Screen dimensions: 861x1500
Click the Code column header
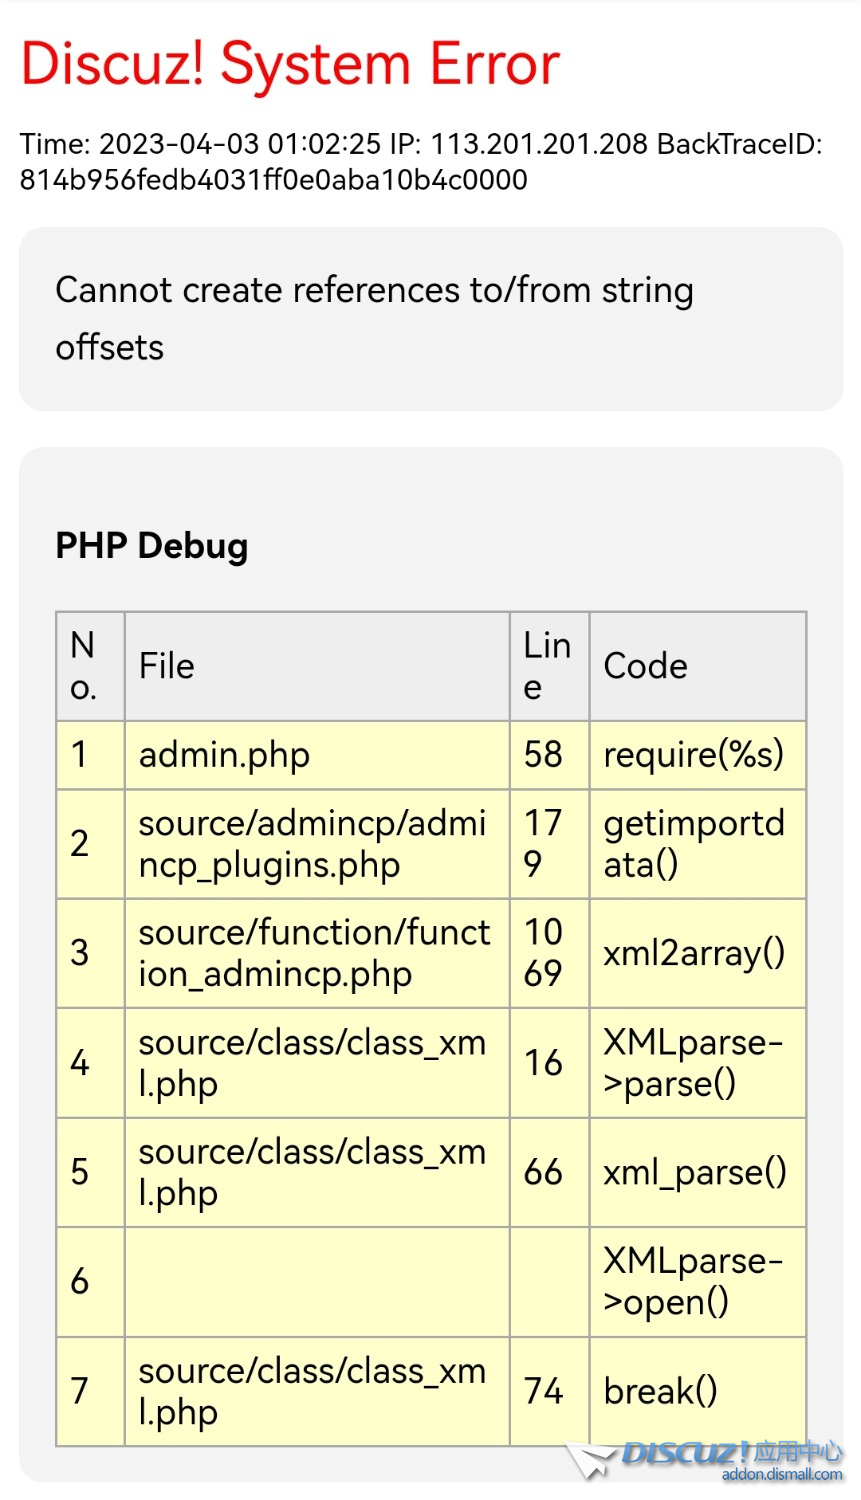645,666
